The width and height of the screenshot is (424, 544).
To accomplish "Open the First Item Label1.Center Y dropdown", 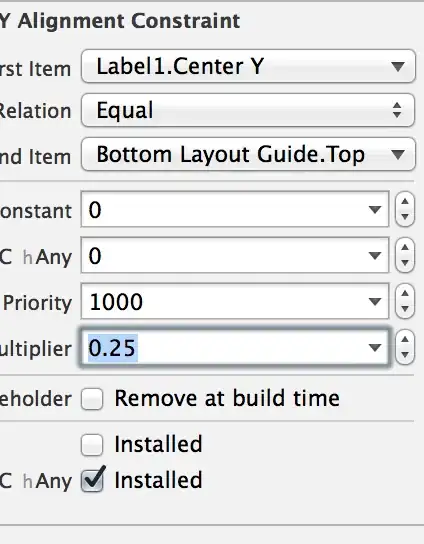I will click(x=248, y=66).
